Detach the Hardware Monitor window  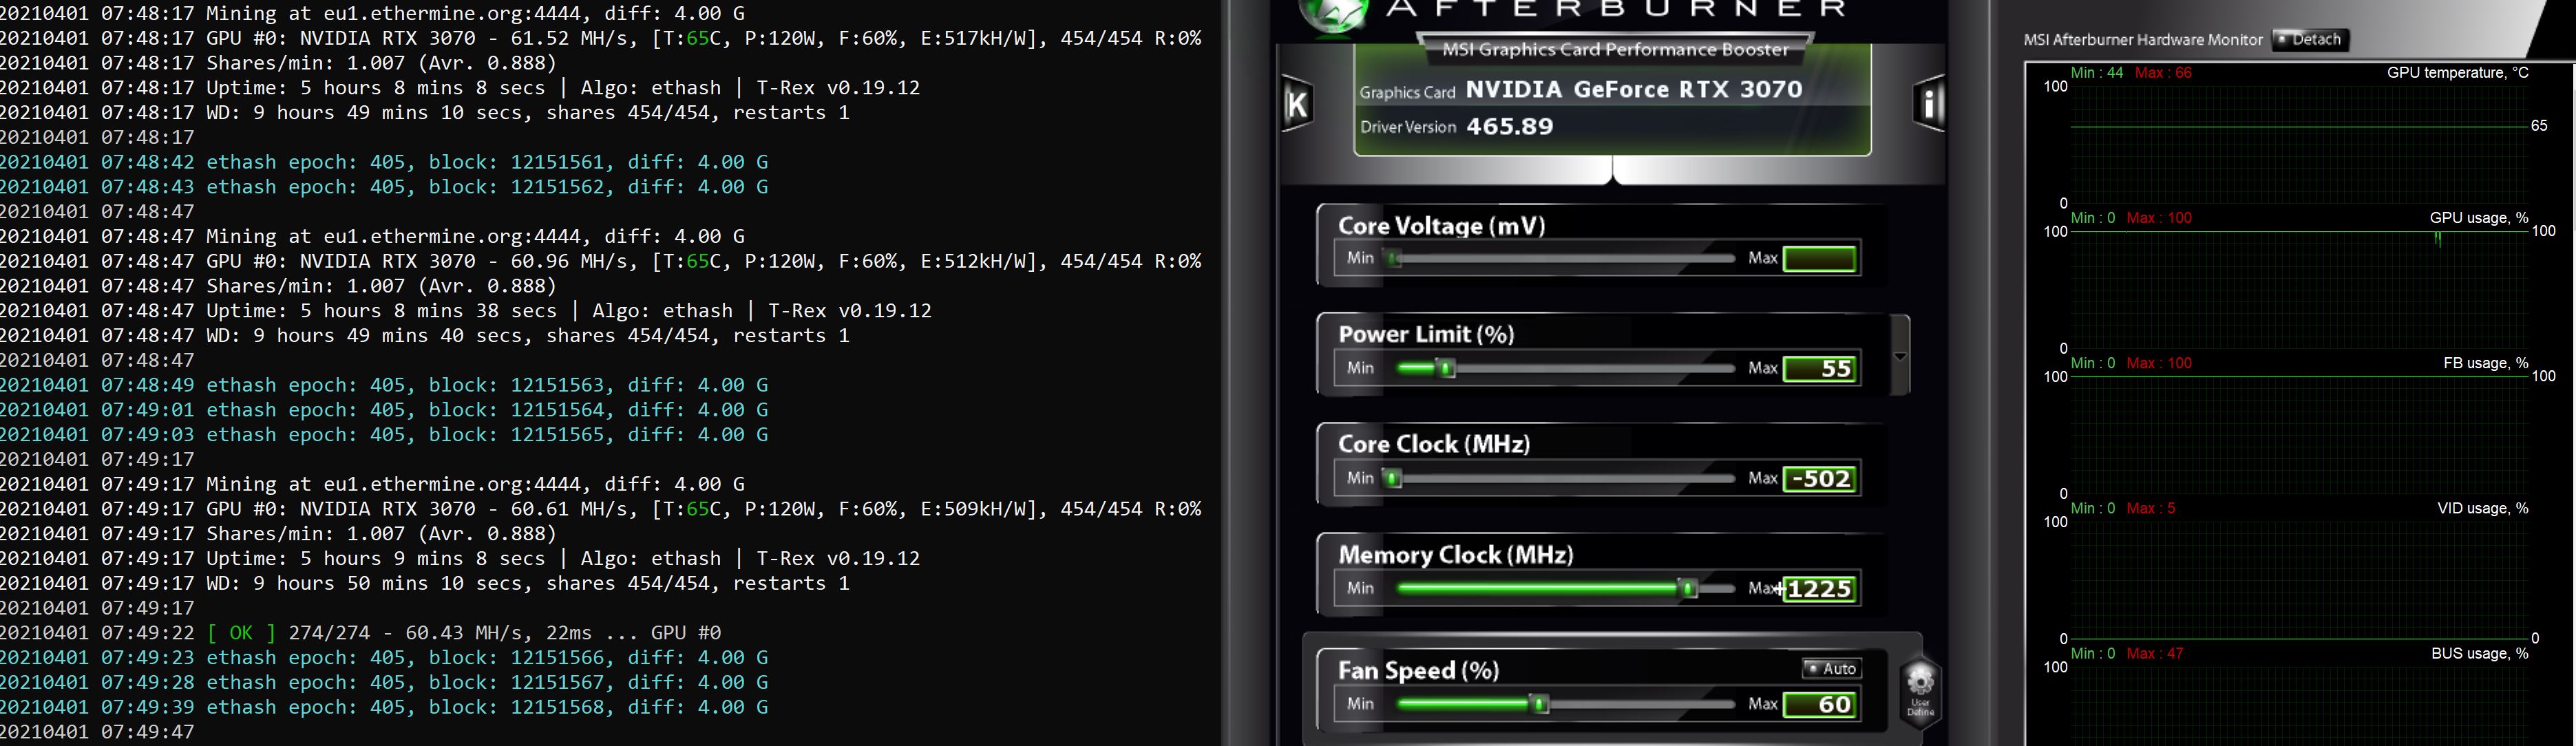pyautogui.click(x=2309, y=39)
